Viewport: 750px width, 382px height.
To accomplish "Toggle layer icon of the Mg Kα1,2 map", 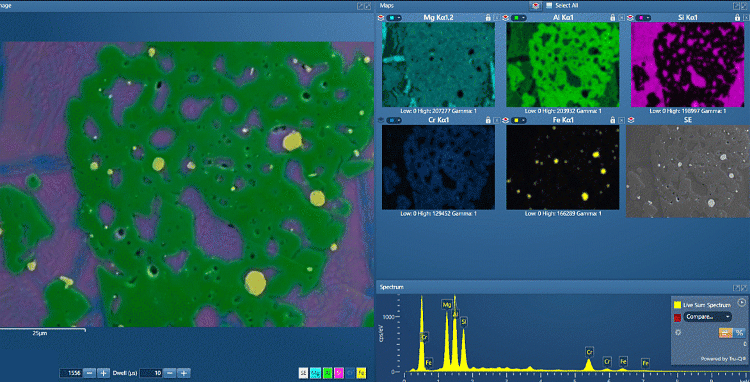I will pos(381,17).
